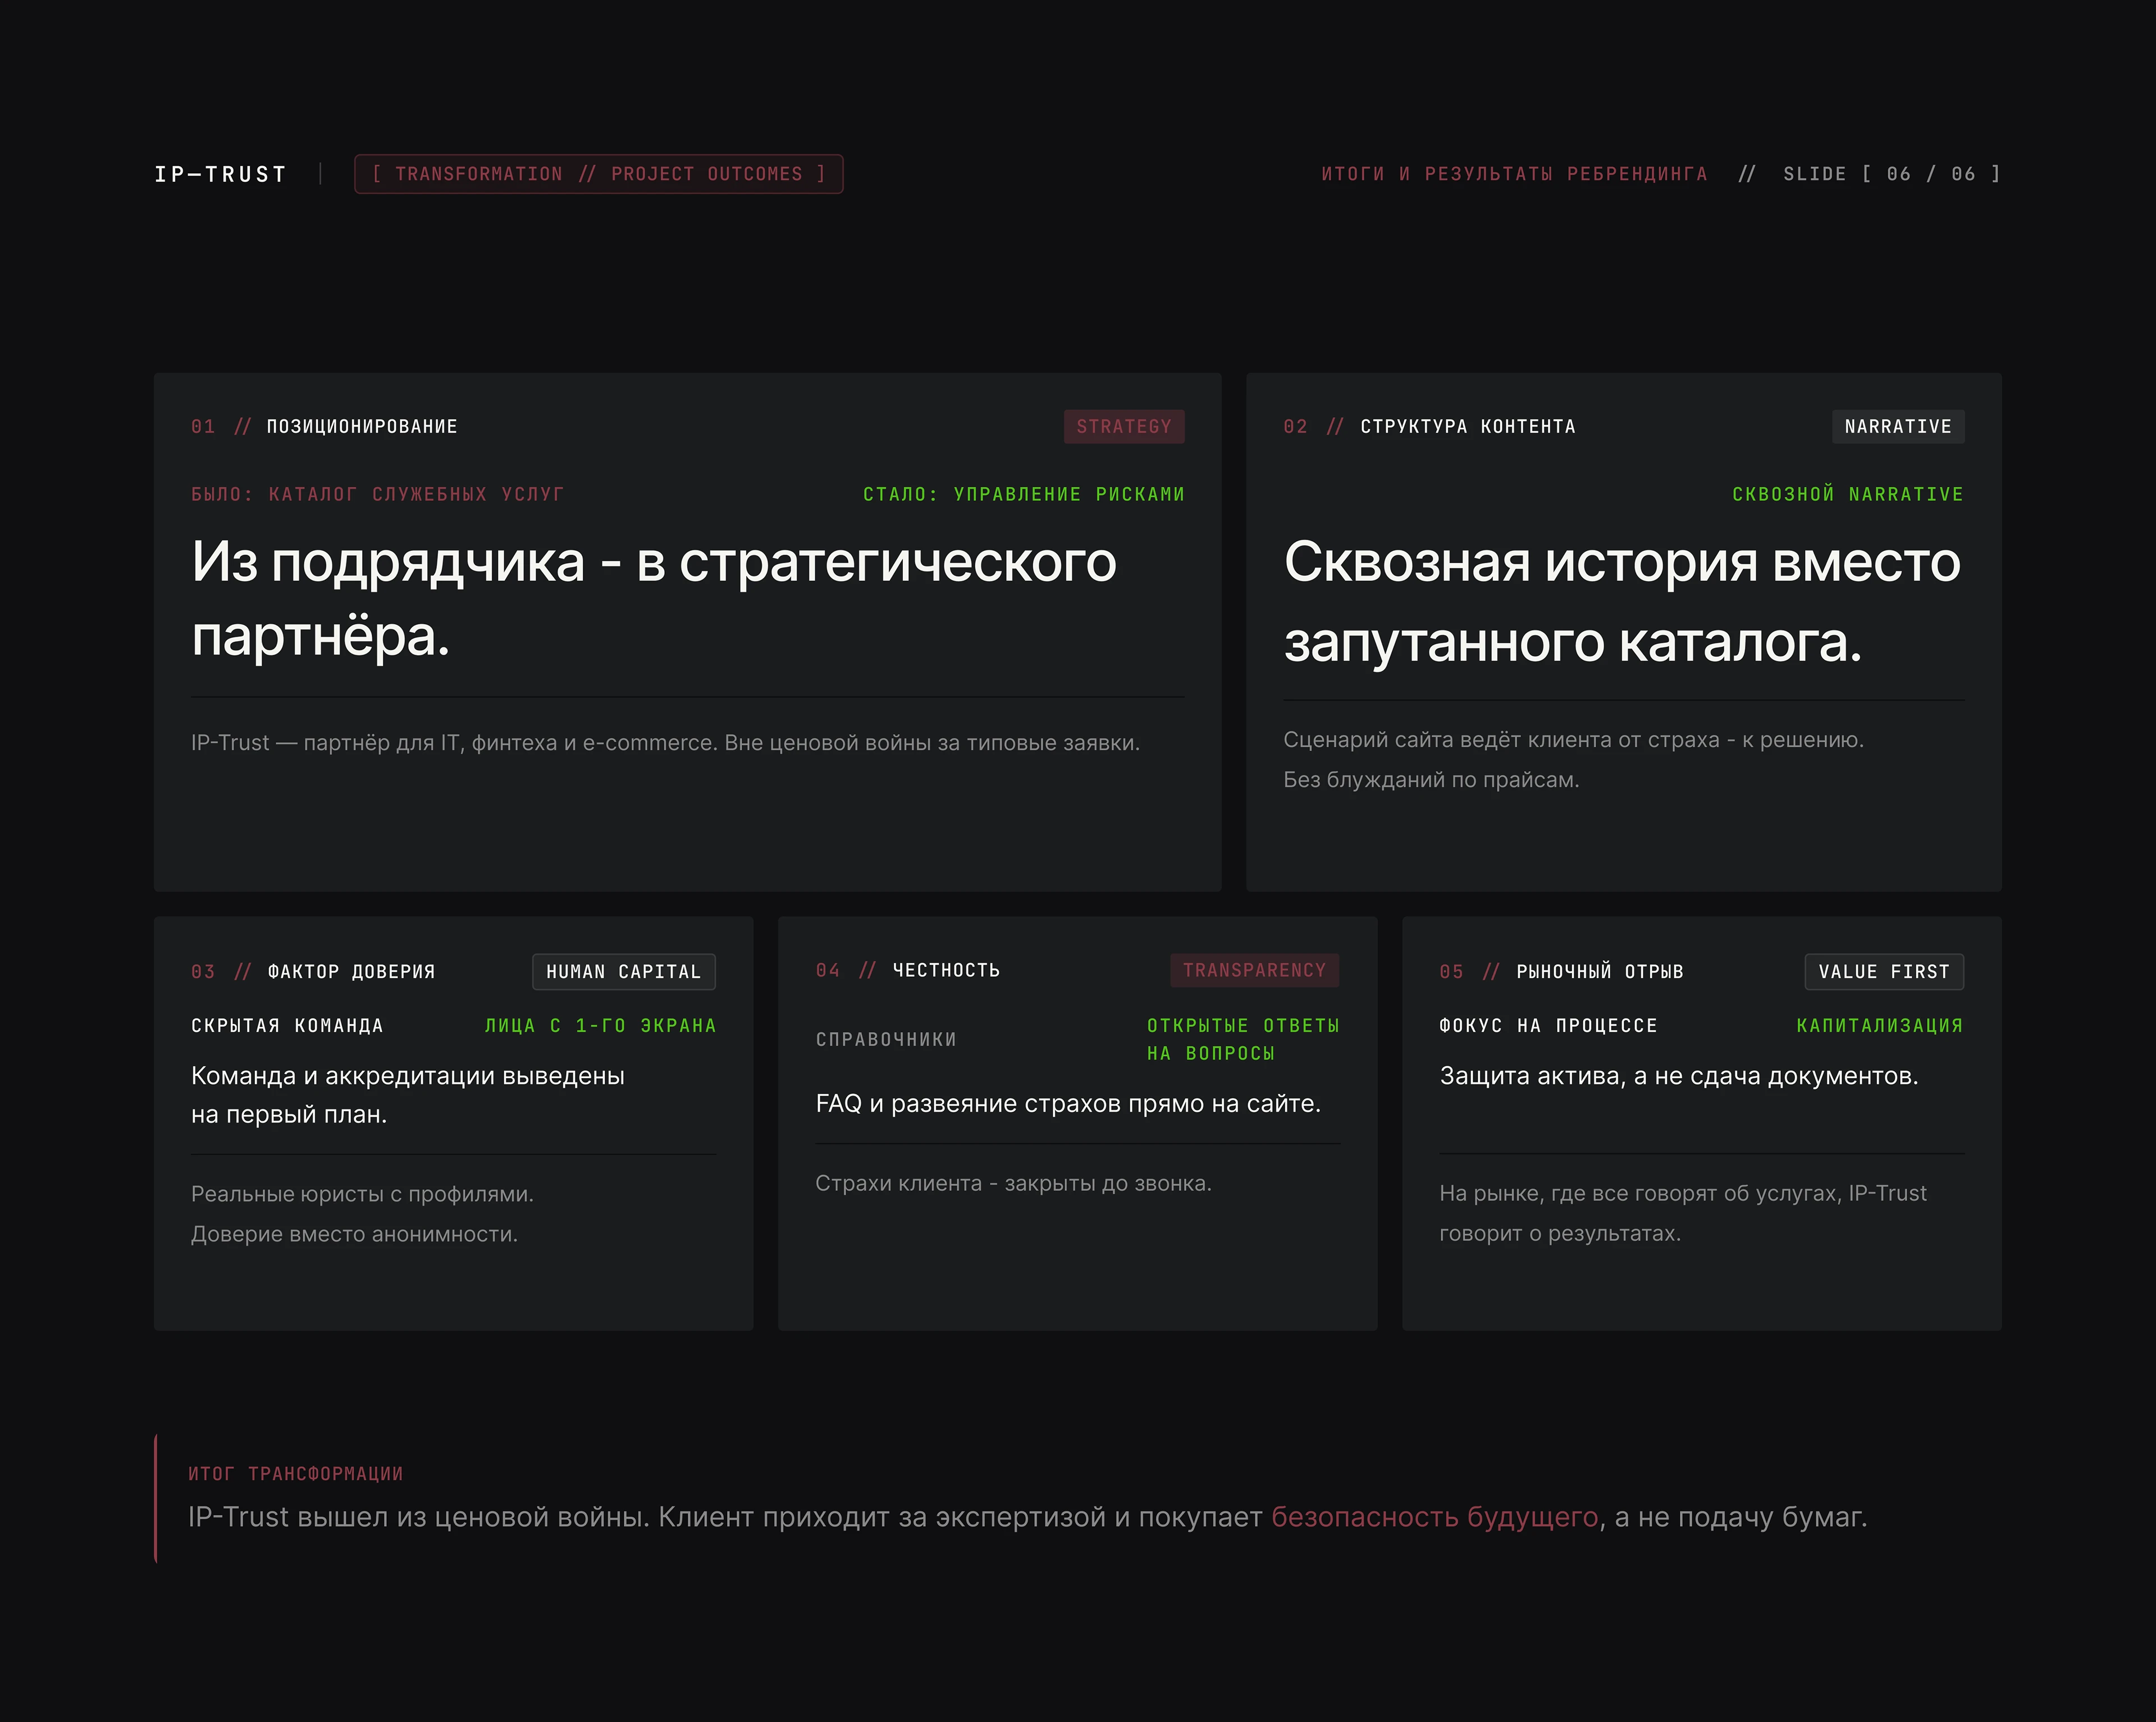Click the '04 // ЧЕСТНОСТЬ' label
Image resolution: width=2156 pixels, height=1722 pixels.
(907, 970)
